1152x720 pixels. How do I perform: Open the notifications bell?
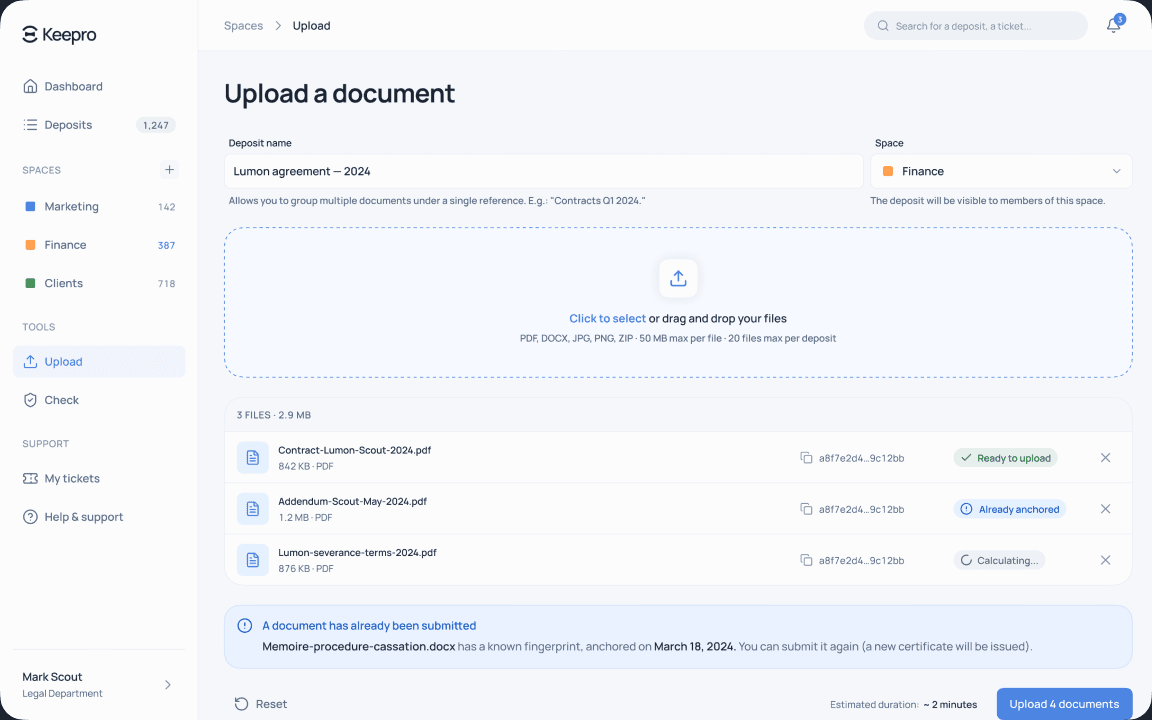(1114, 26)
